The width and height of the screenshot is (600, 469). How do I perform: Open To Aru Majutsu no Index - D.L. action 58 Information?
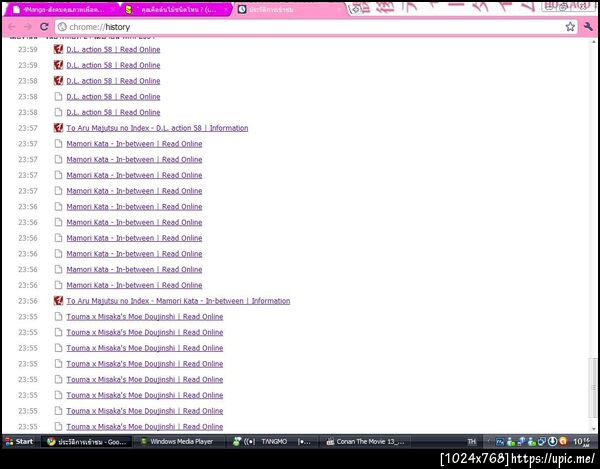(157, 128)
